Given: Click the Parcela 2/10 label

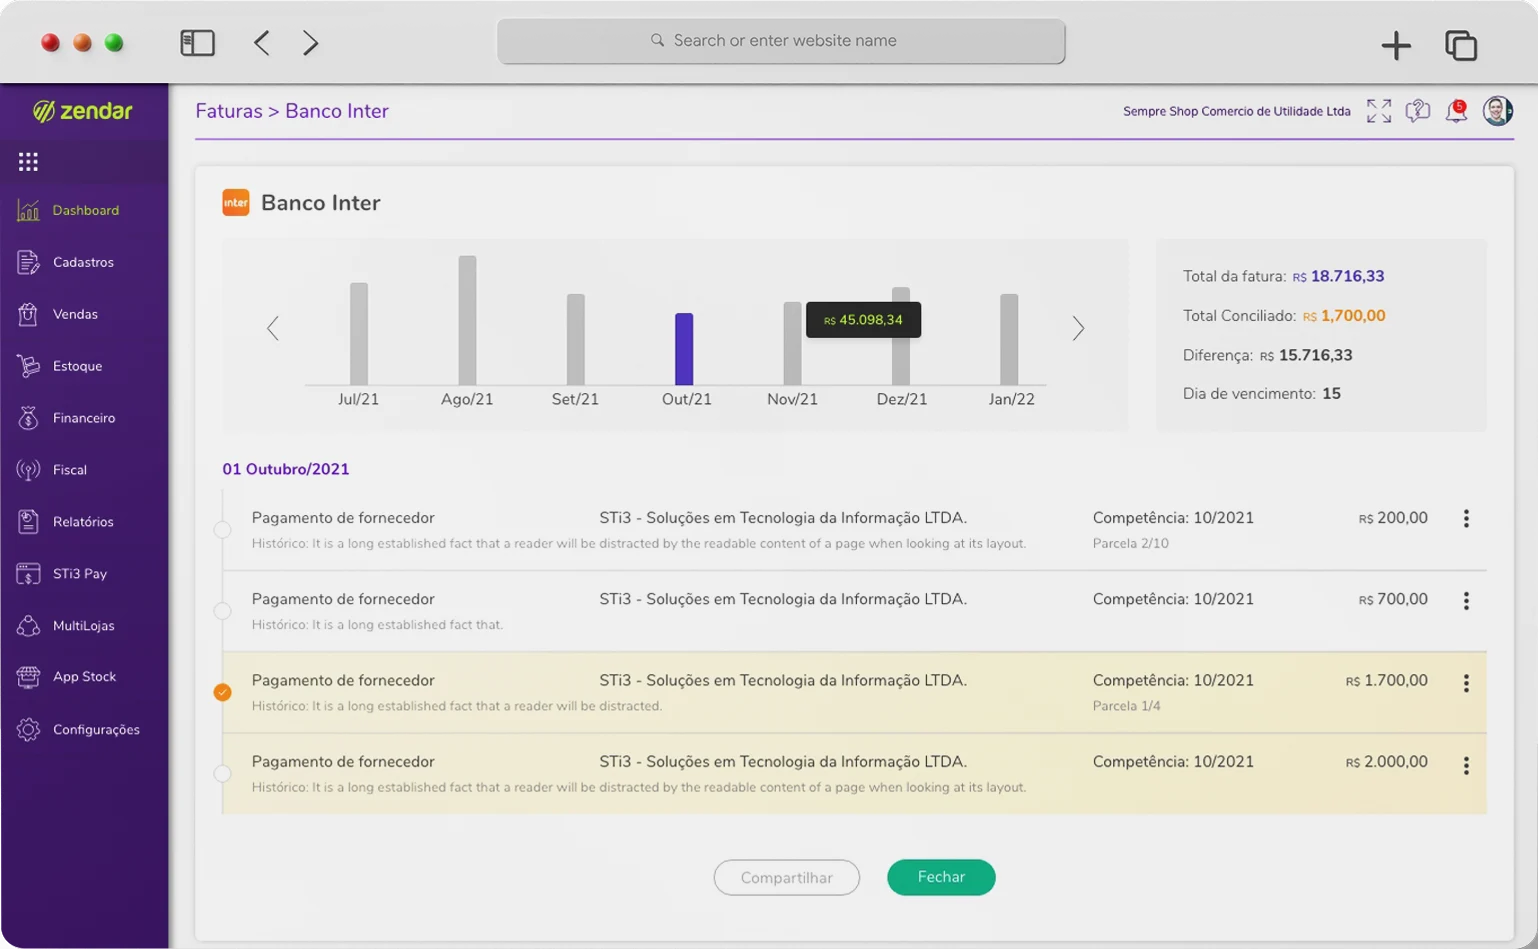Looking at the screenshot, I should coord(1131,544).
